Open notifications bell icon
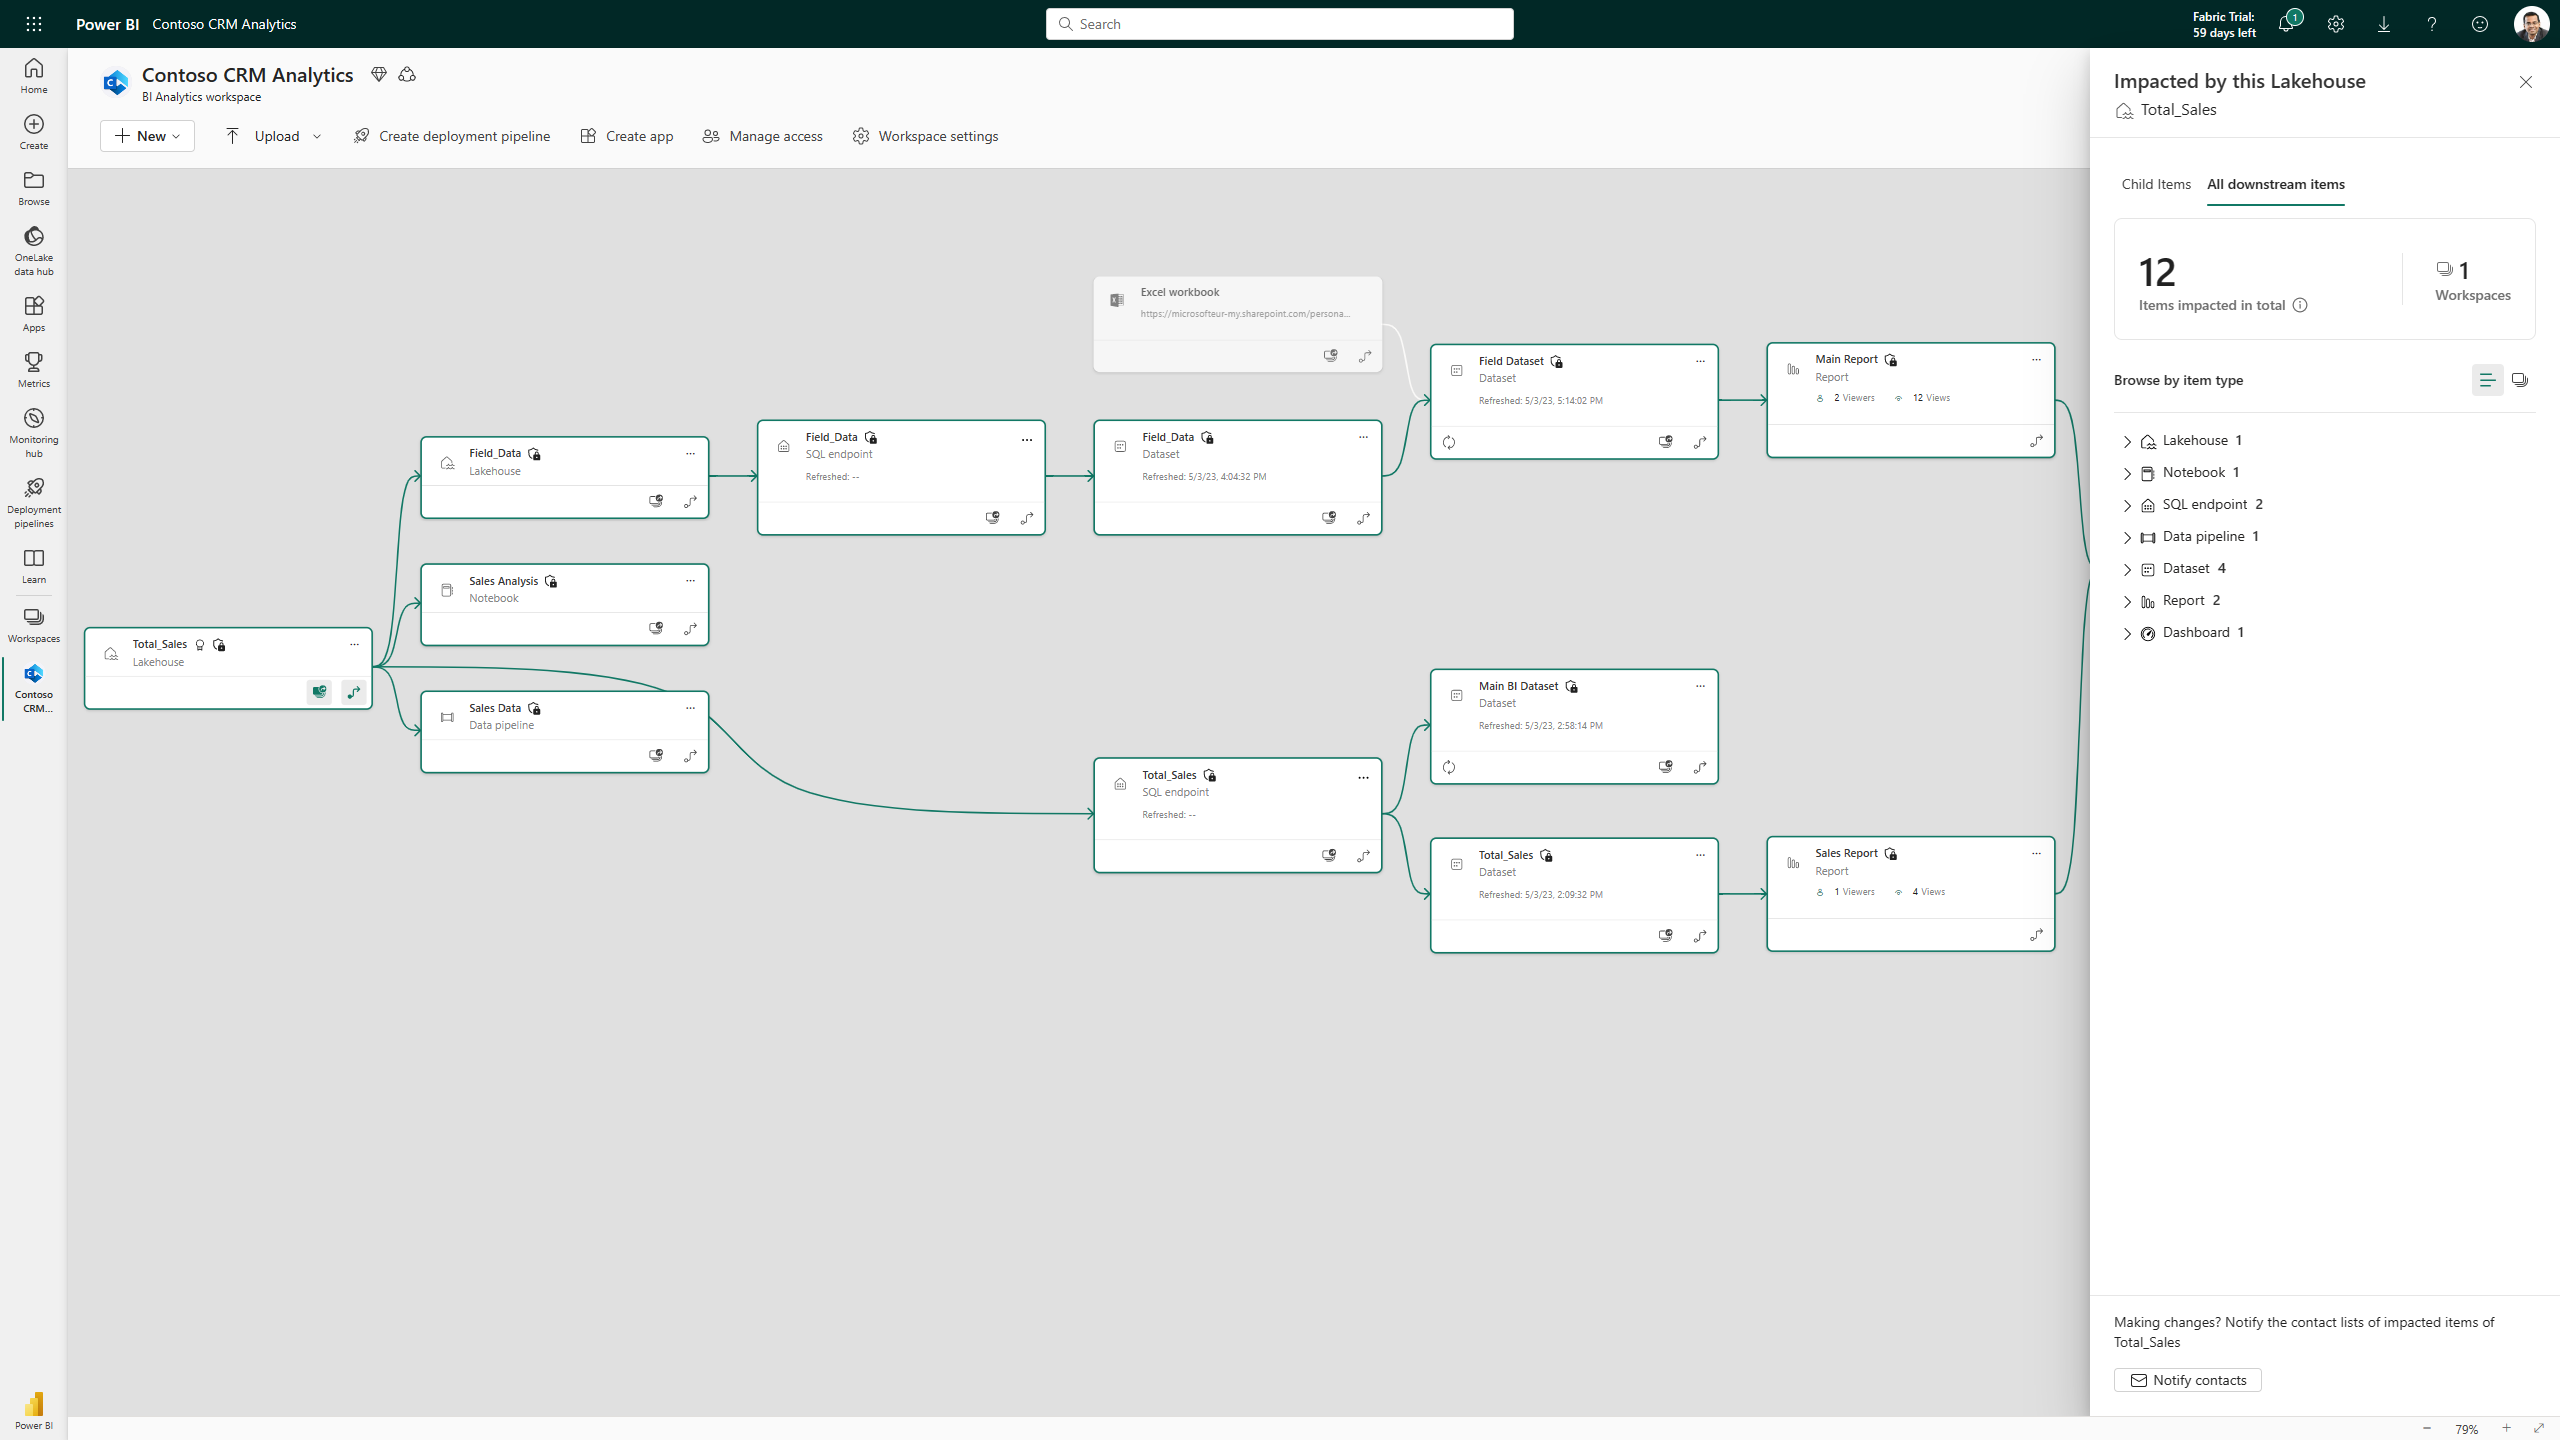 pos(2287,24)
